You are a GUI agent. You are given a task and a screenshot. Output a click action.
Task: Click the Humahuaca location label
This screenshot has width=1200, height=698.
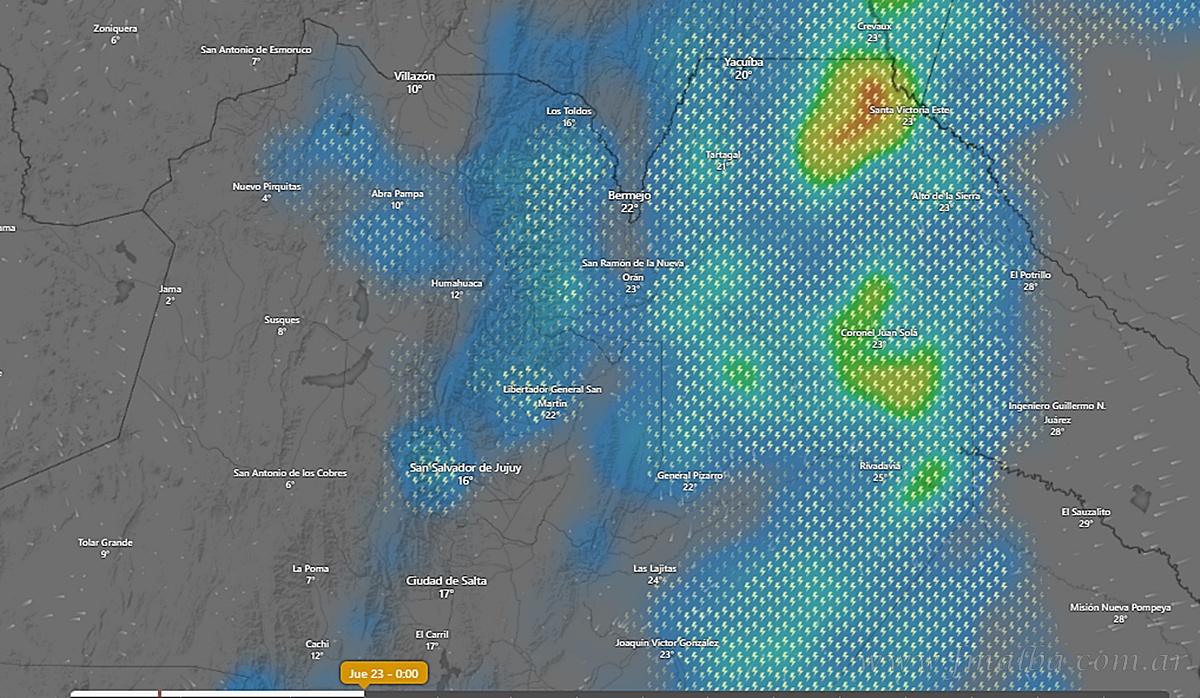tap(456, 284)
